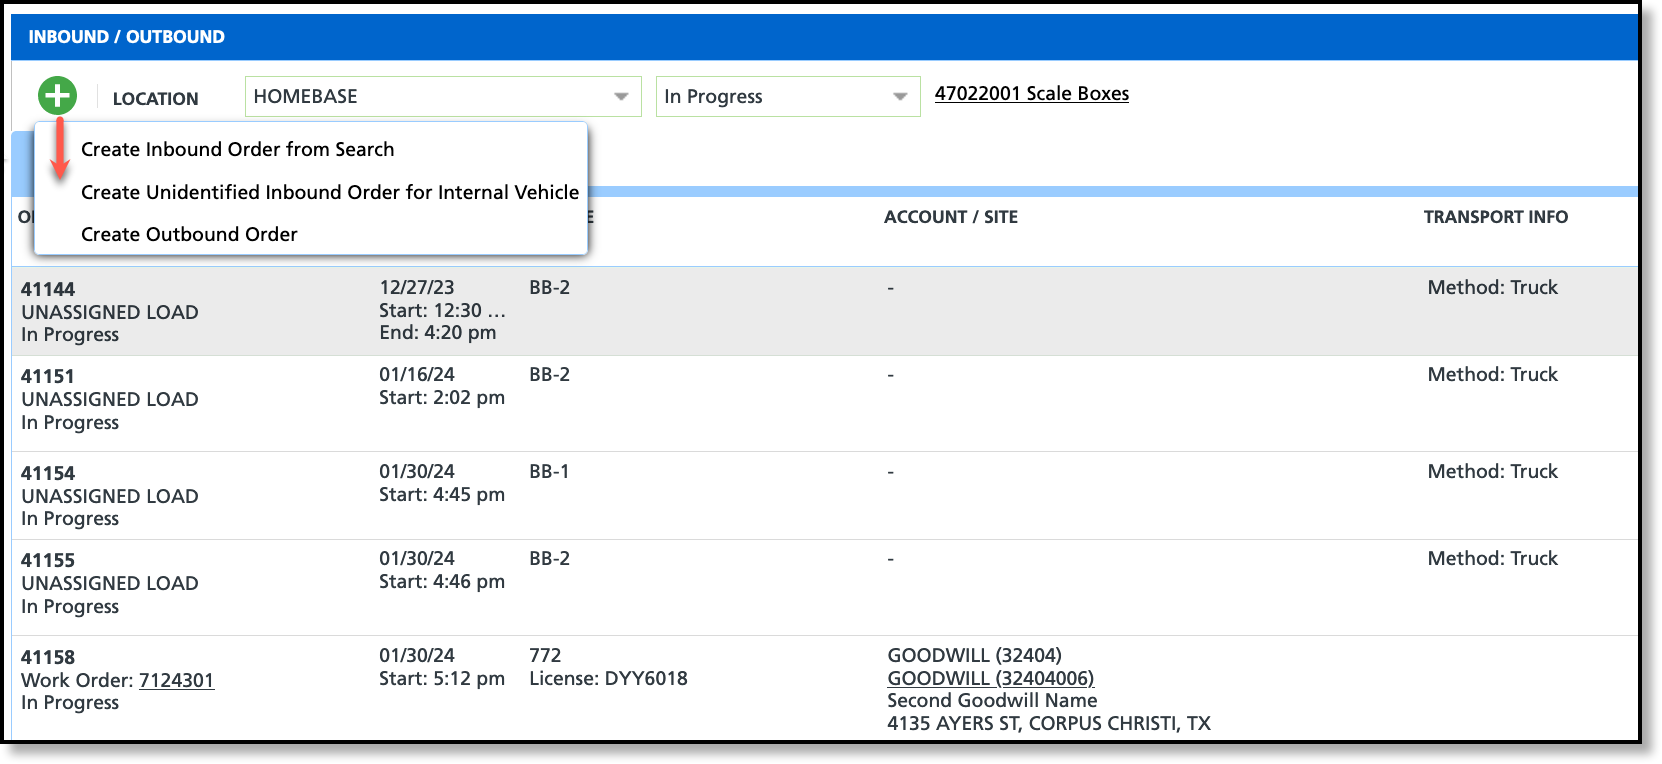
Task: Click BB-2 vehicle in order 41144
Action: (549, 287)
